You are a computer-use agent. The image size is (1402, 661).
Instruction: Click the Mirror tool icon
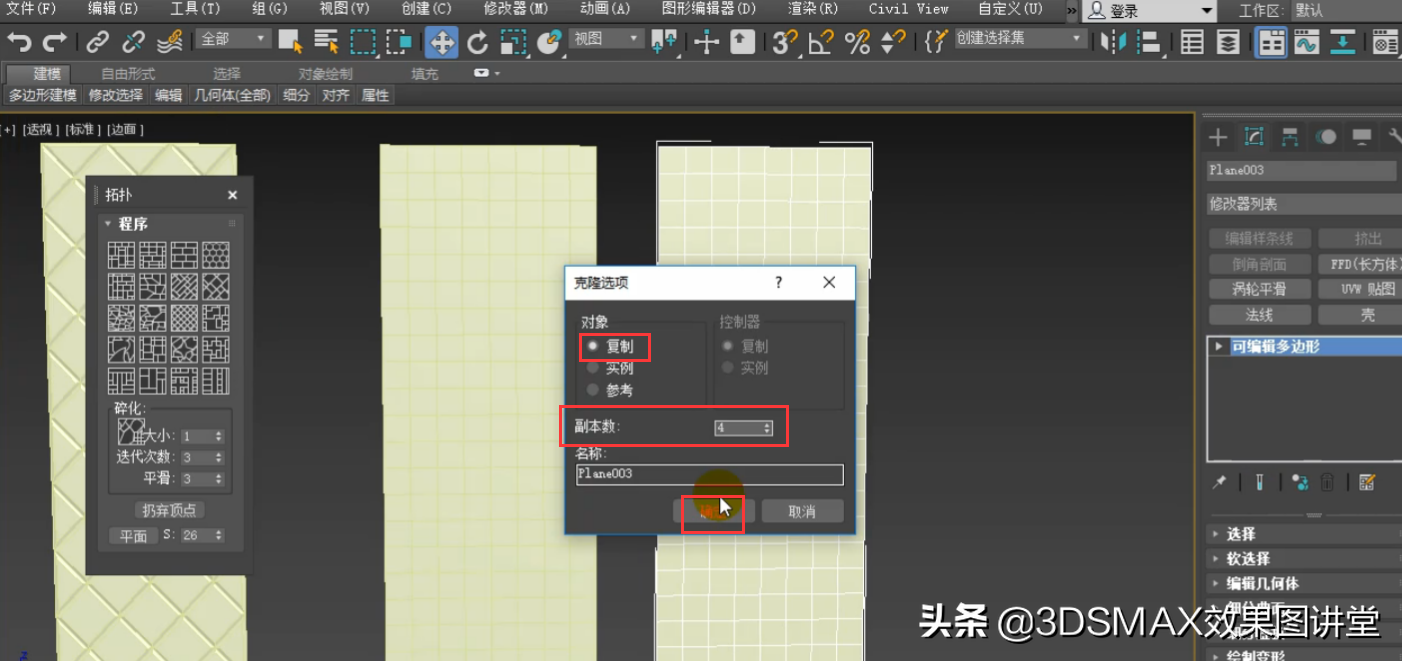(1113, 42)
